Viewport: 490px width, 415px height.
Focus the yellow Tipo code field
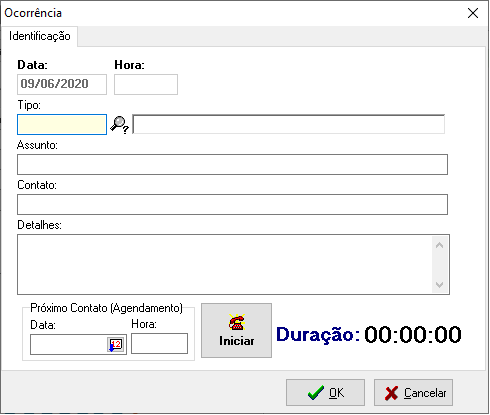(x=62, y=125)
